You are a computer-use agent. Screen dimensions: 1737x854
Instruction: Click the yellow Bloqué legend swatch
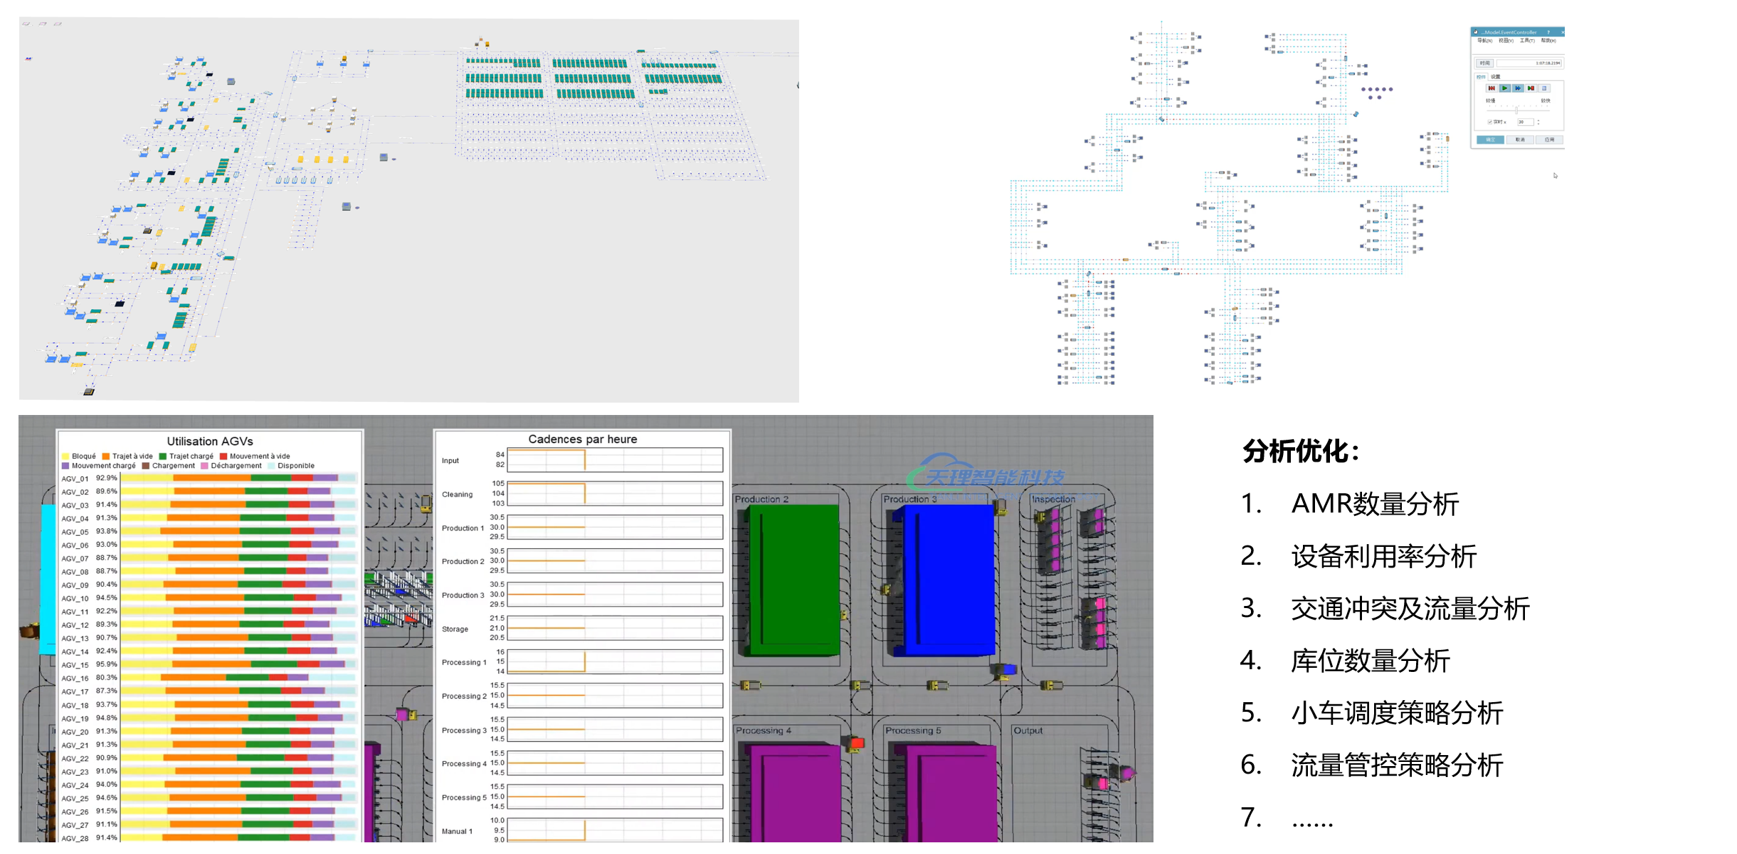[x=66, y=456]
